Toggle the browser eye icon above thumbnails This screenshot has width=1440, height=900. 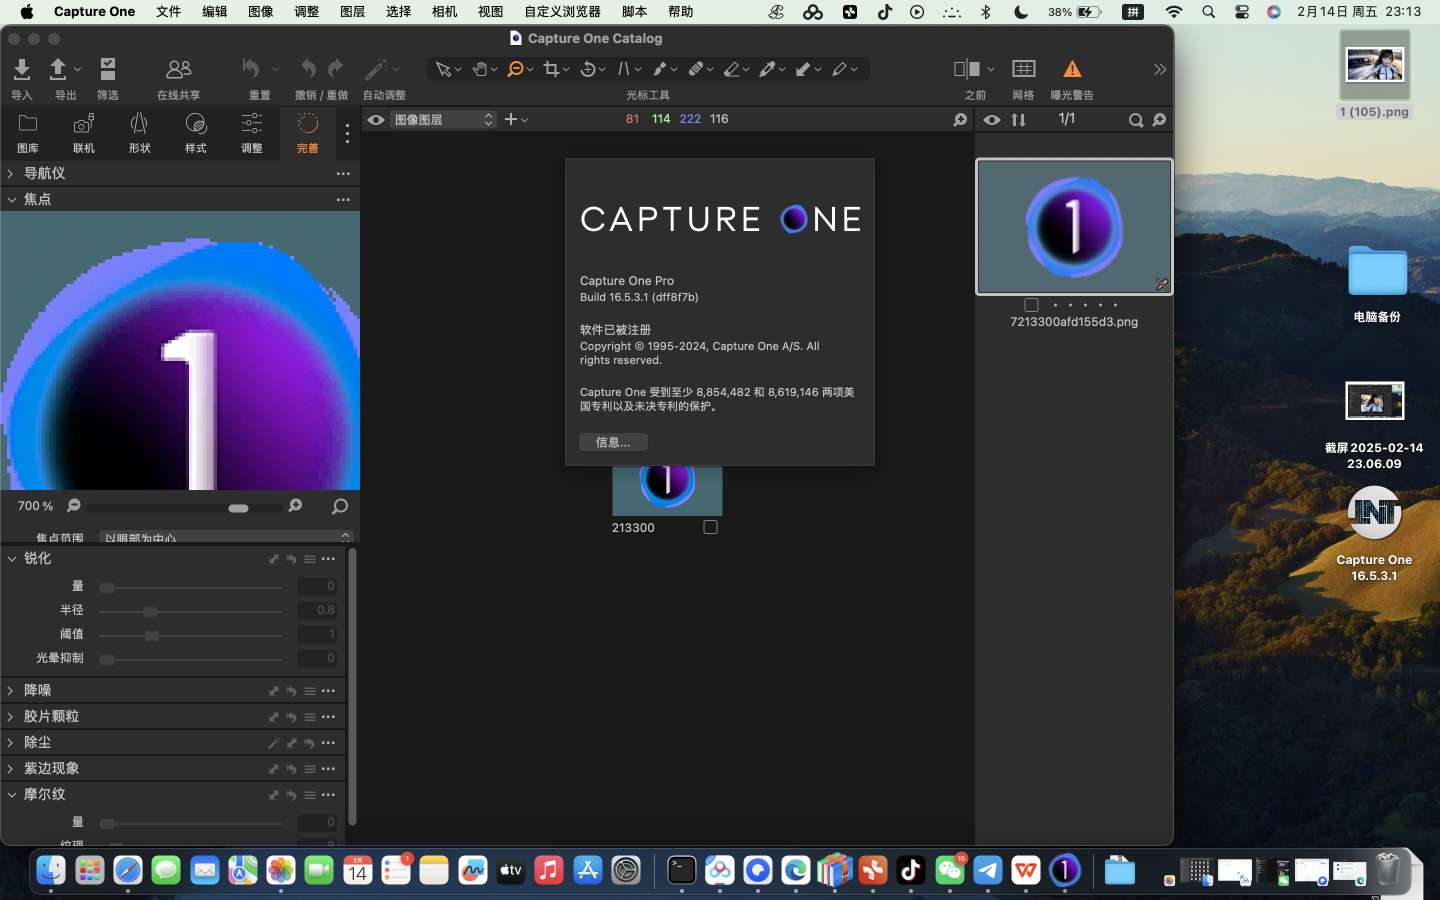pos(991,120)
